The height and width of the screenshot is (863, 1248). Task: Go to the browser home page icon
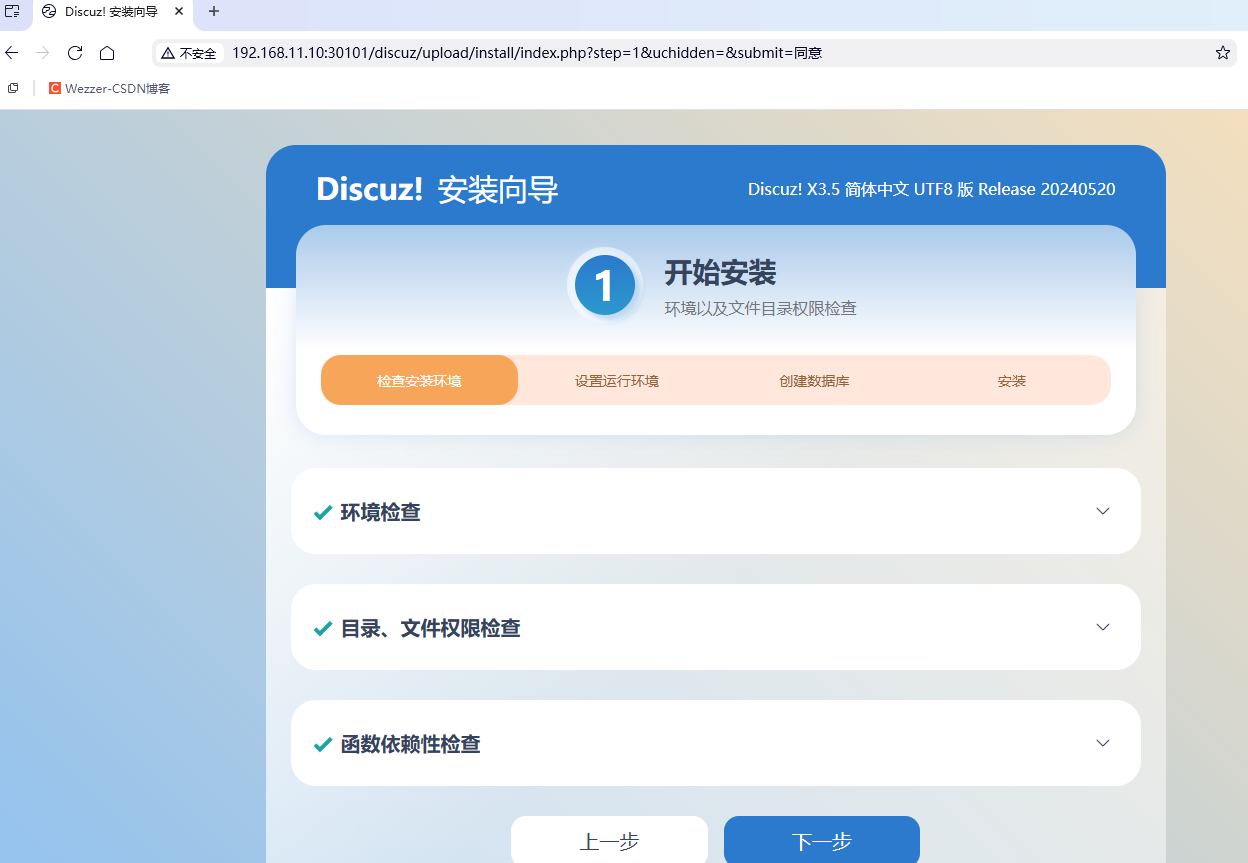click(107, 53)
